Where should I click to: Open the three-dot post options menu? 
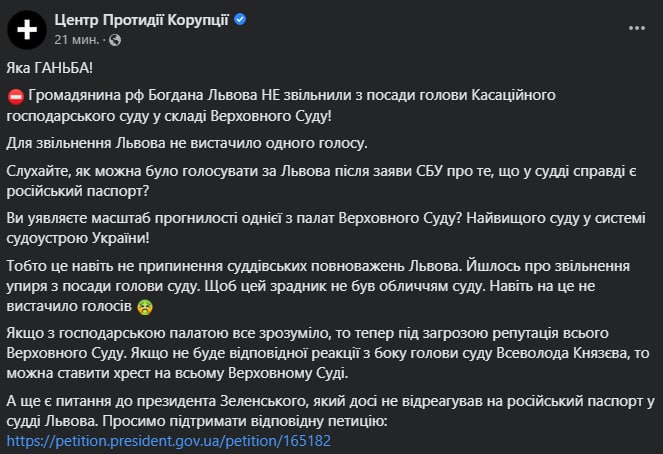[x=635, y=28]
